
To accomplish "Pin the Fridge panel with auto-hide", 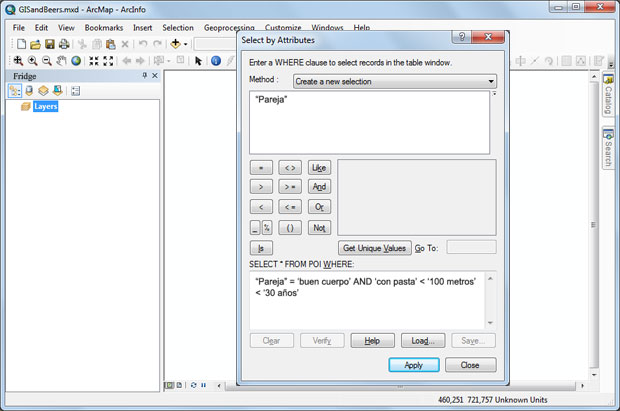I will click(144, 75).
